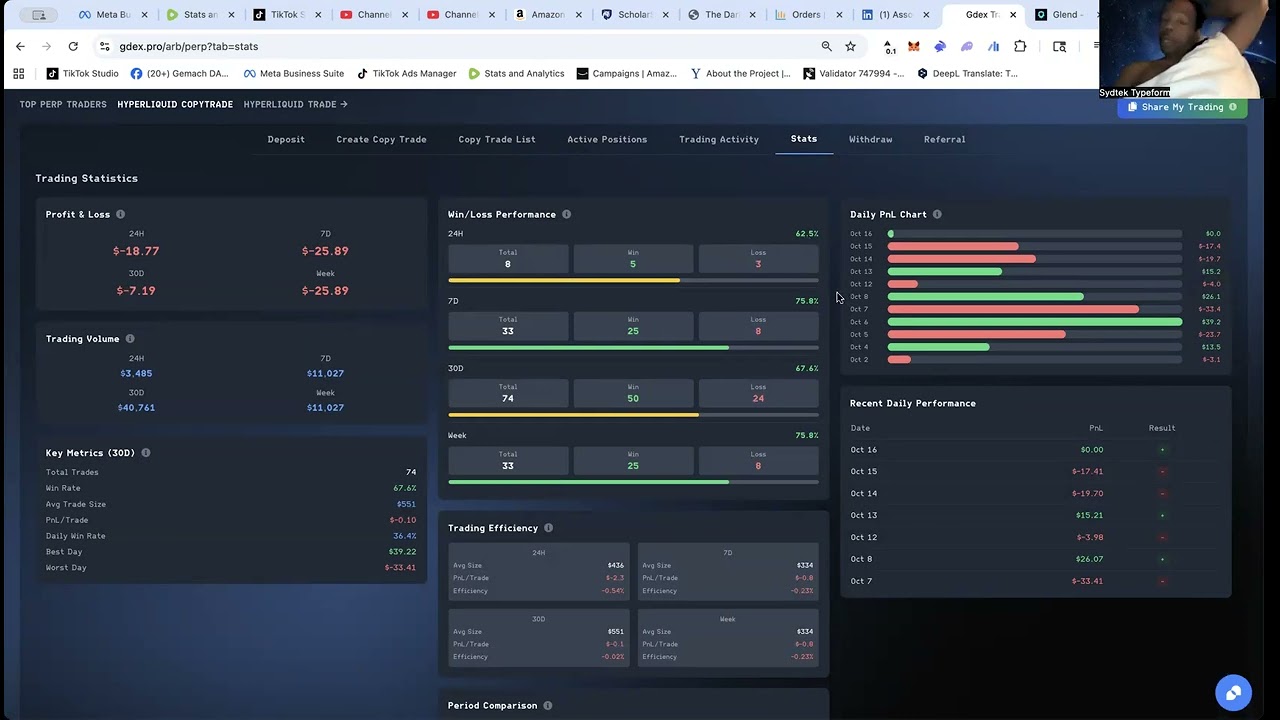1280x720 pixels.
Task: Open the chat support bubble icon
Action: click(x=1233, y=692)
